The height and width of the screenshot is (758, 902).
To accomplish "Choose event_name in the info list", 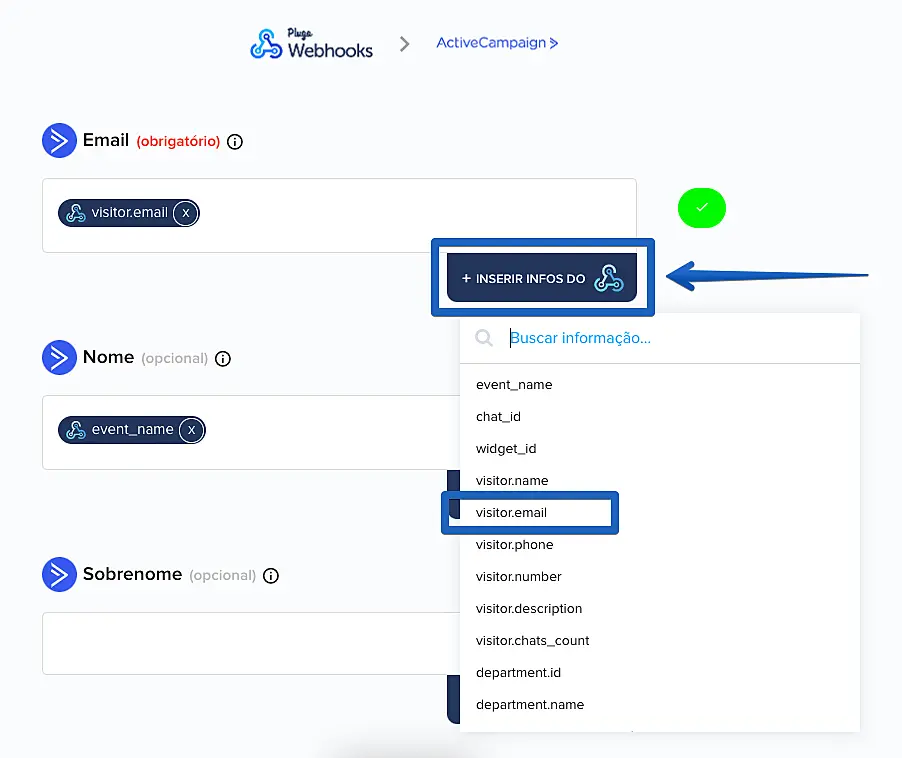I will (x=514, y=385).
